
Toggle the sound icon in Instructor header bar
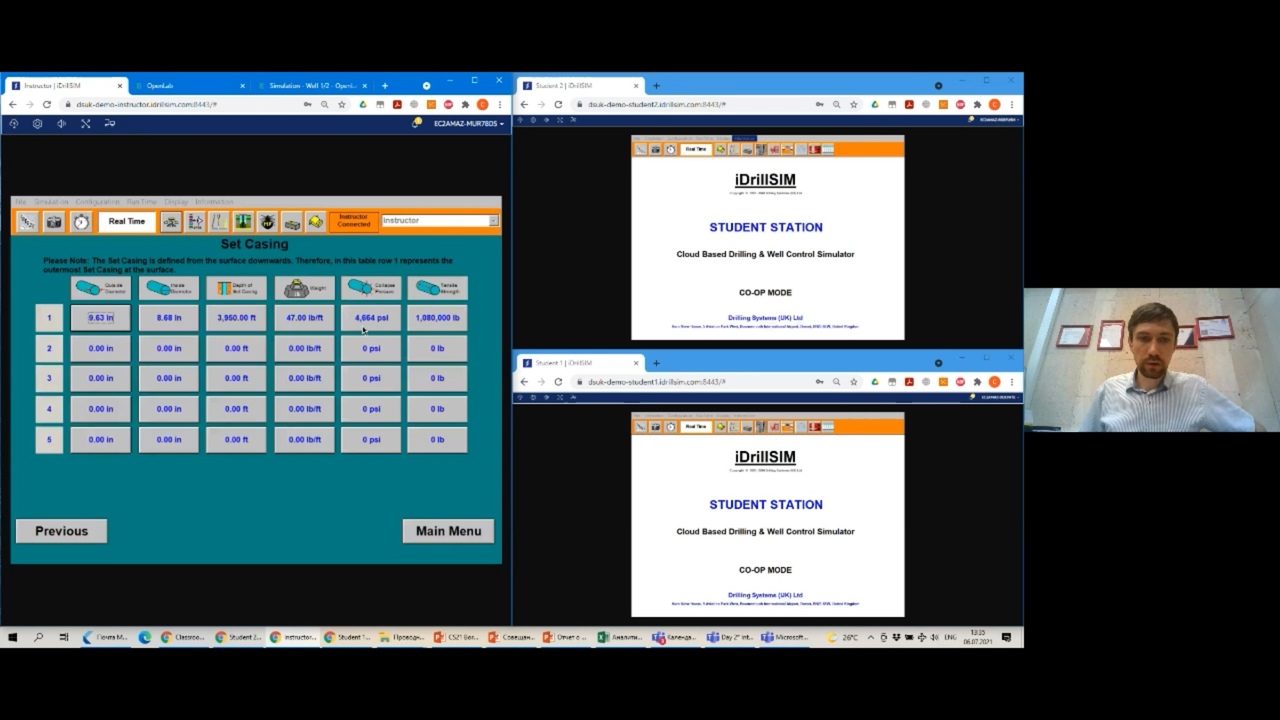click(x=61, y=124)
